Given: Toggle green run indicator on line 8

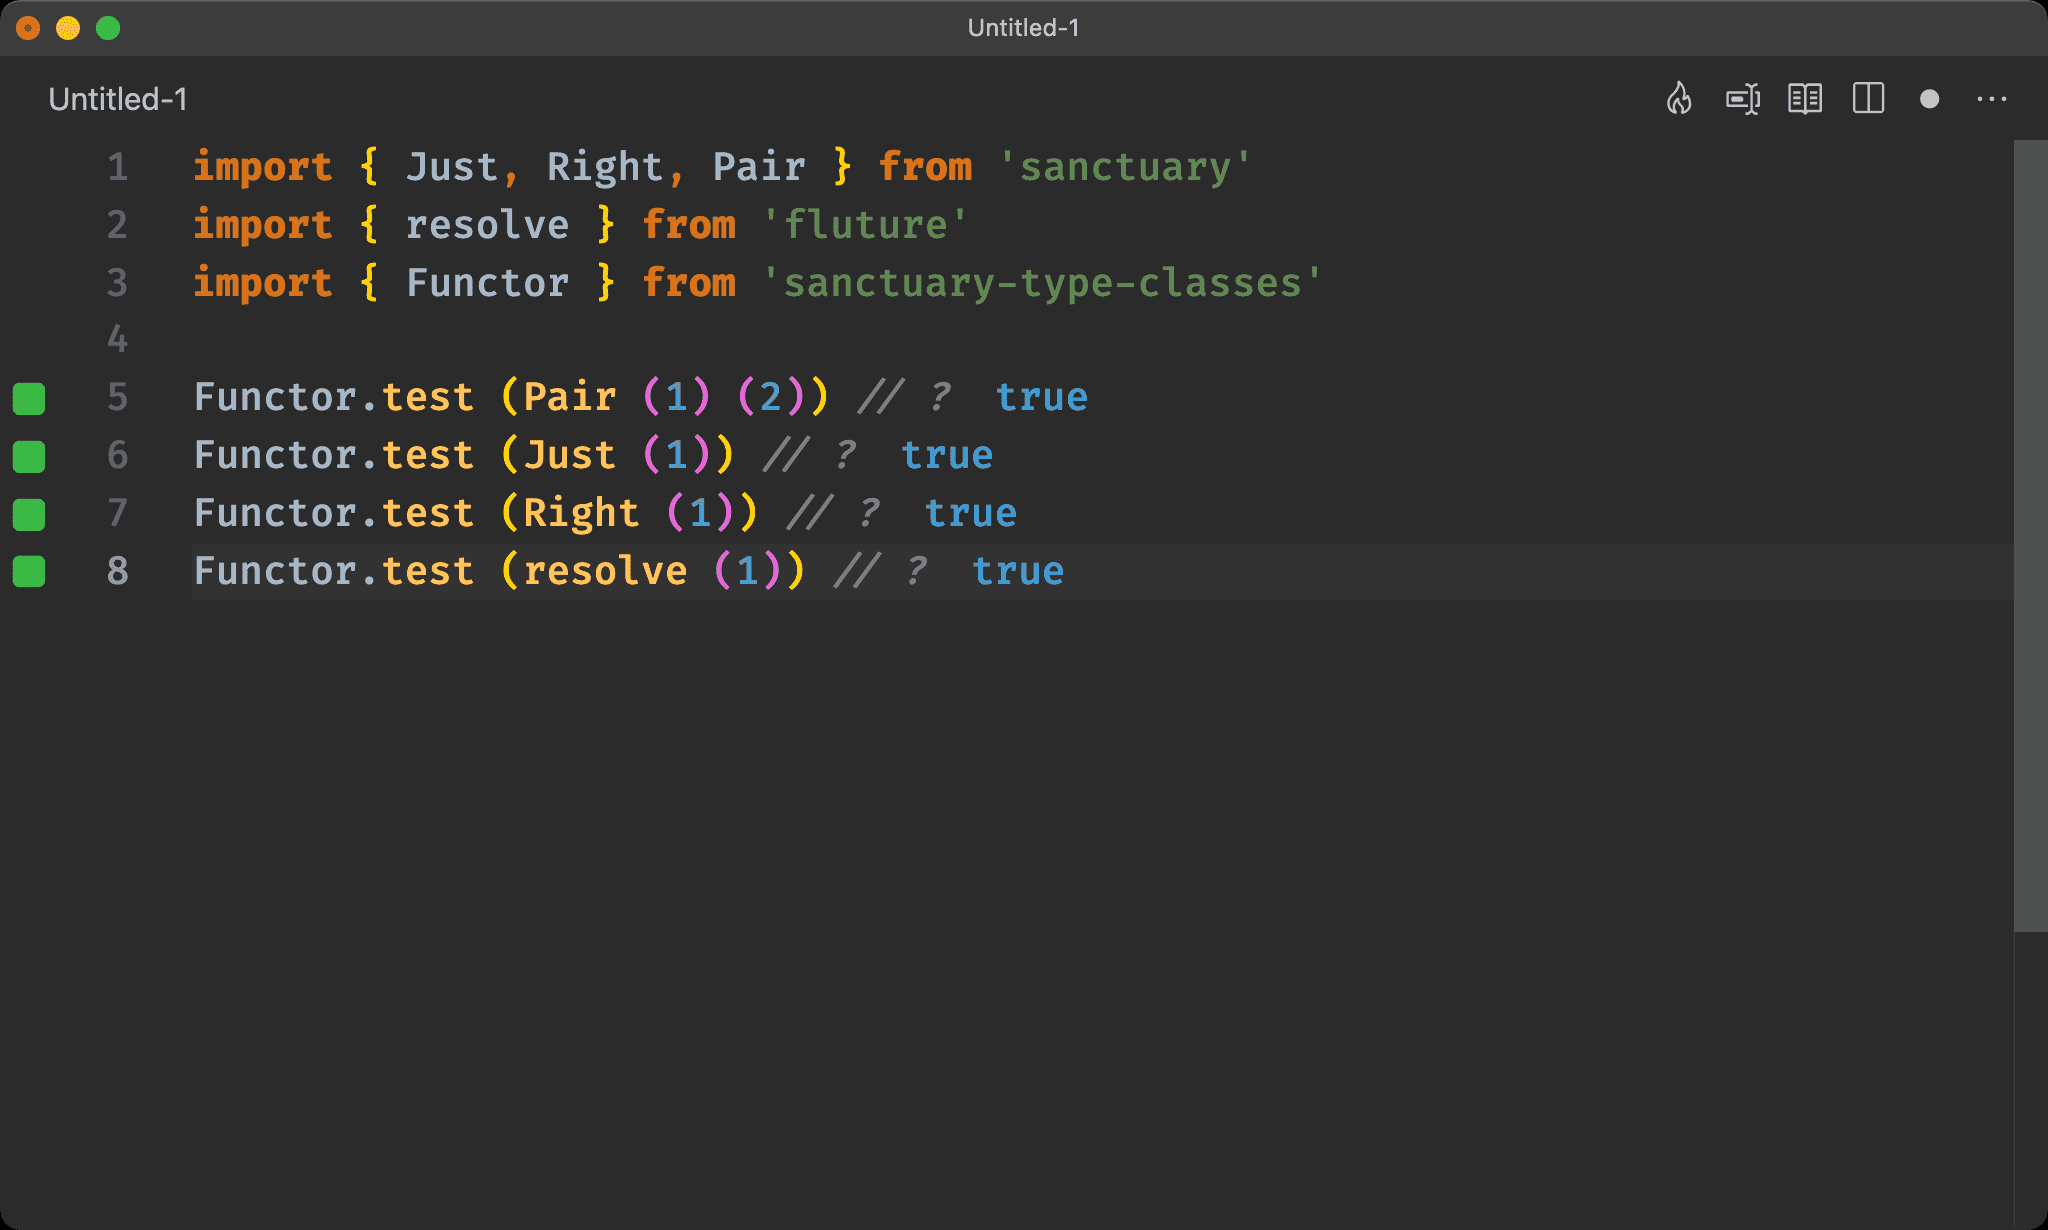Looking at the screenshot, I should tap(32, 569).
